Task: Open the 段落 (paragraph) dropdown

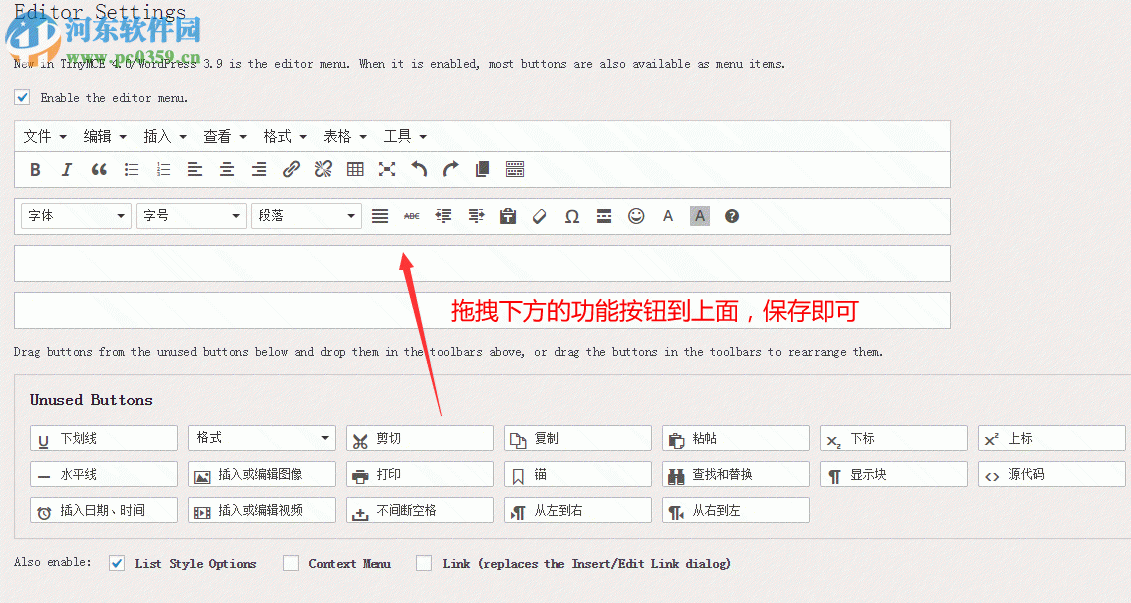Action: click(x=305, y=216)
